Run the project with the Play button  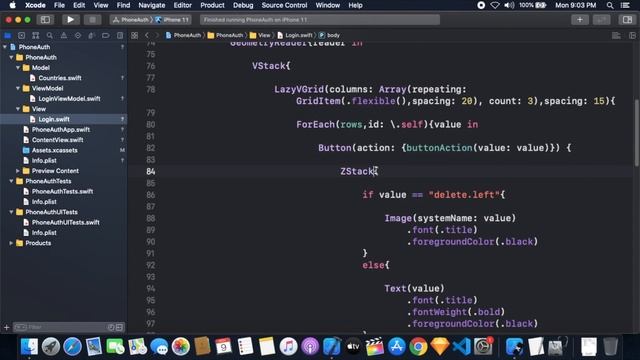(70, 20)
